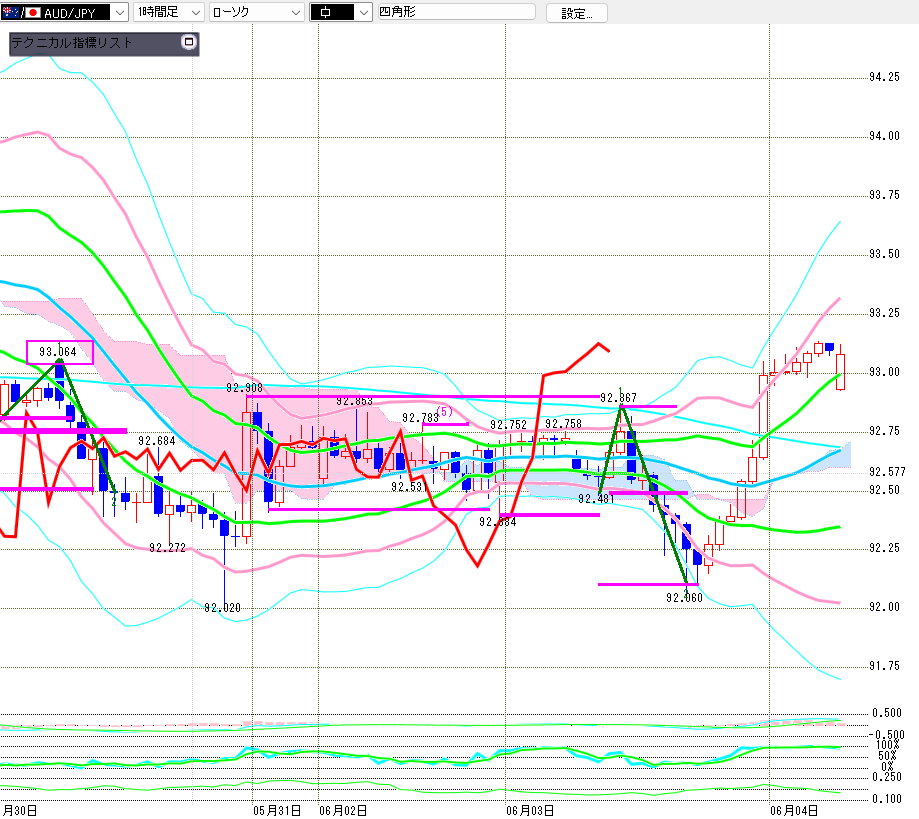Click the 92.684 price label

click(156, 441)
